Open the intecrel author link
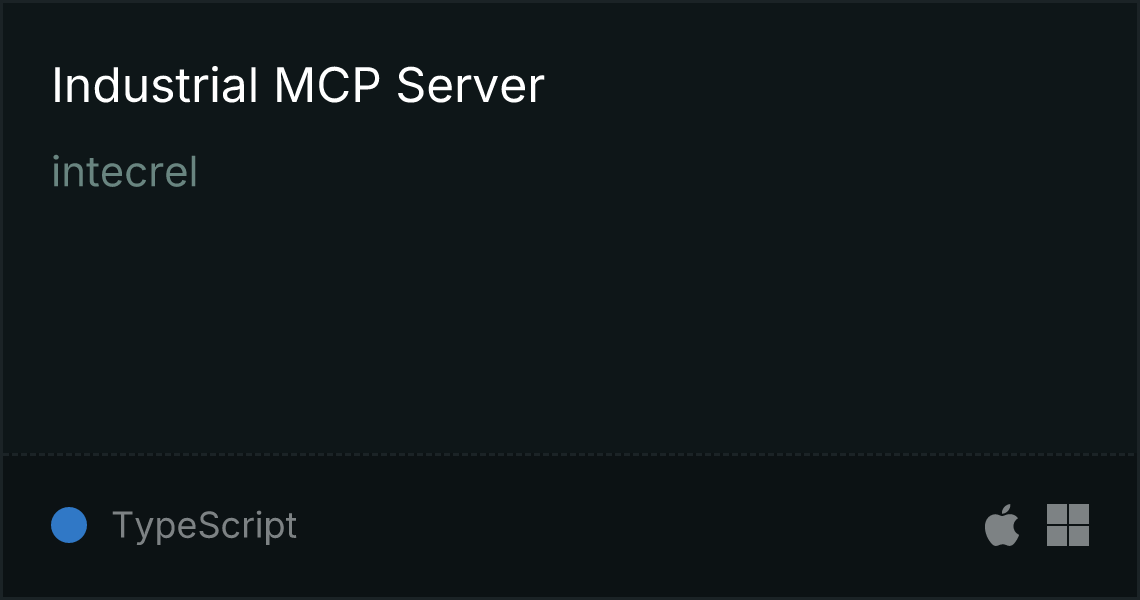This screenshot has width=1140, height=600. click(124, 172)
